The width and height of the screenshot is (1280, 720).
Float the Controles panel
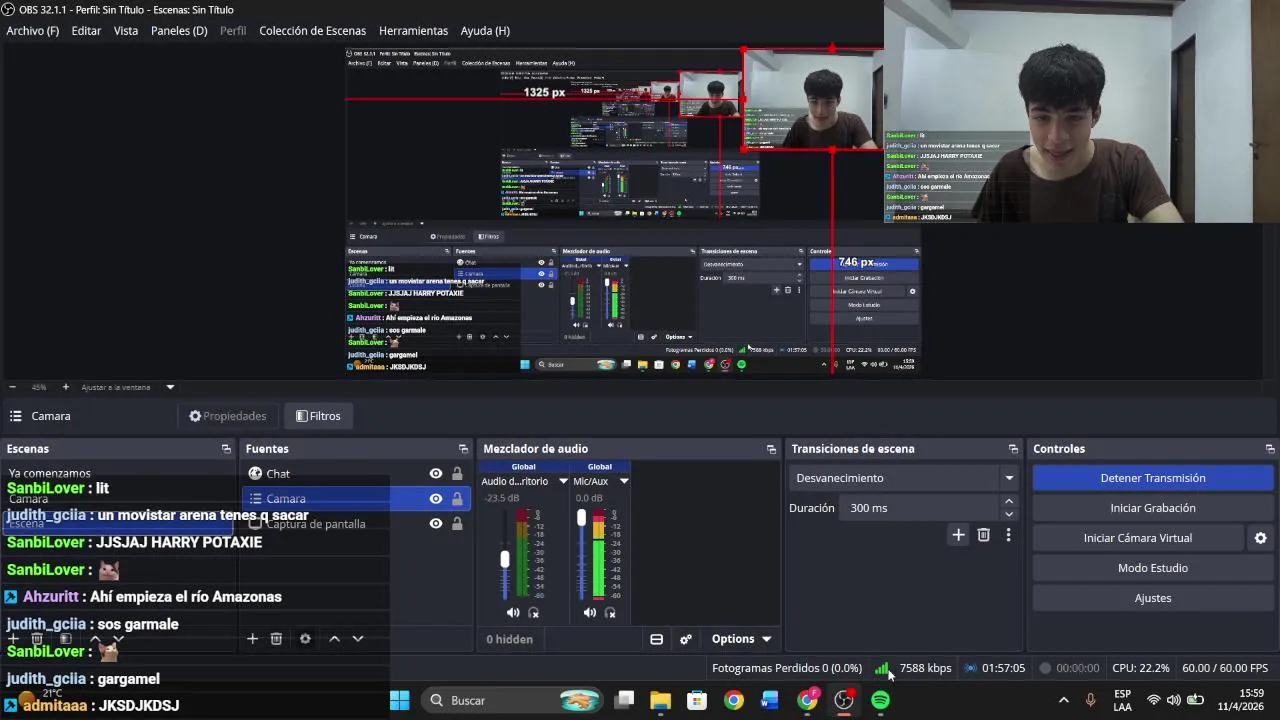pyautogui.click(x=1270, y=449)
